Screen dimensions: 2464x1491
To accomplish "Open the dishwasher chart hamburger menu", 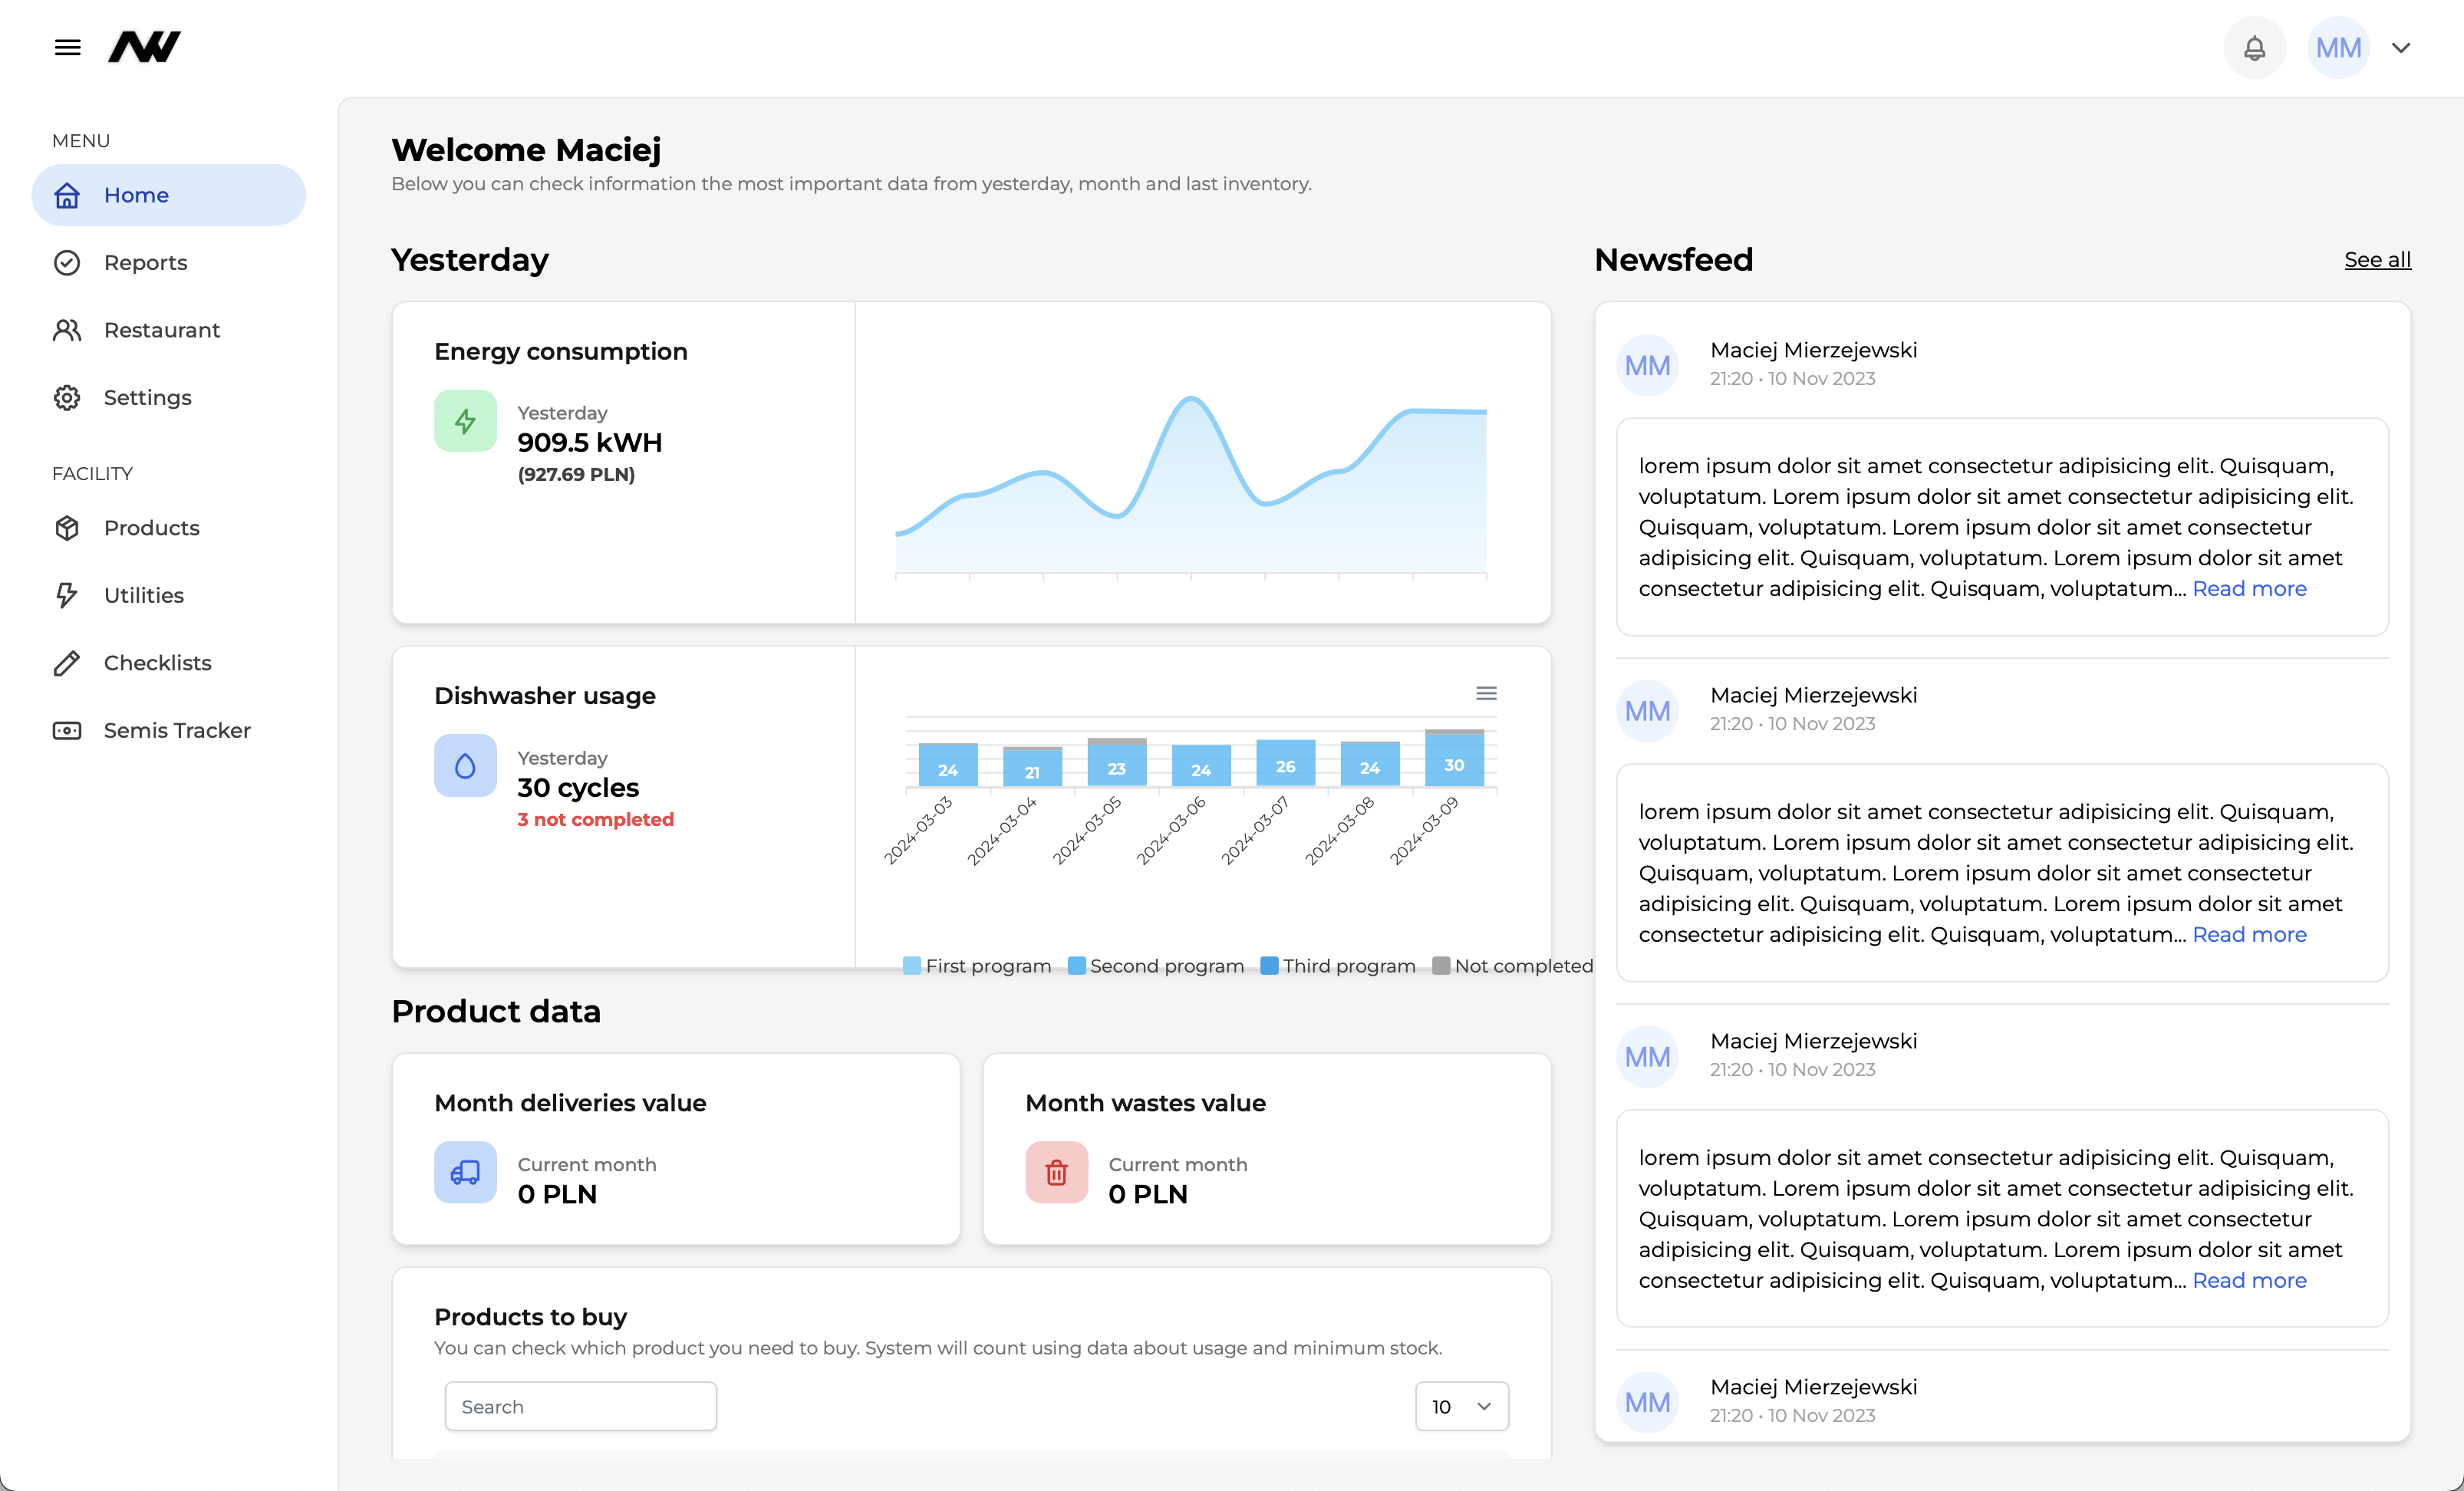I will coord(1486,693).
